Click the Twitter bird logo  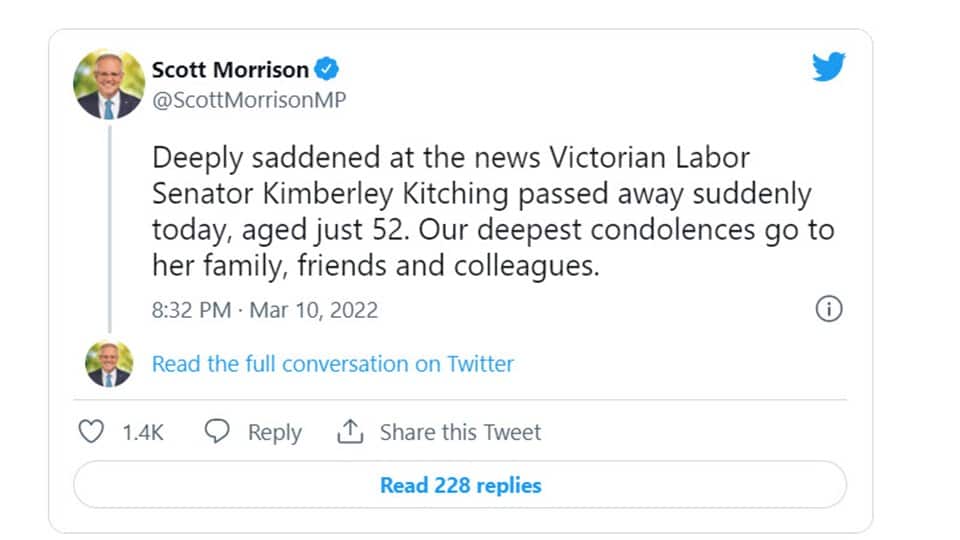pyautogui.click(x=829, y=68)
